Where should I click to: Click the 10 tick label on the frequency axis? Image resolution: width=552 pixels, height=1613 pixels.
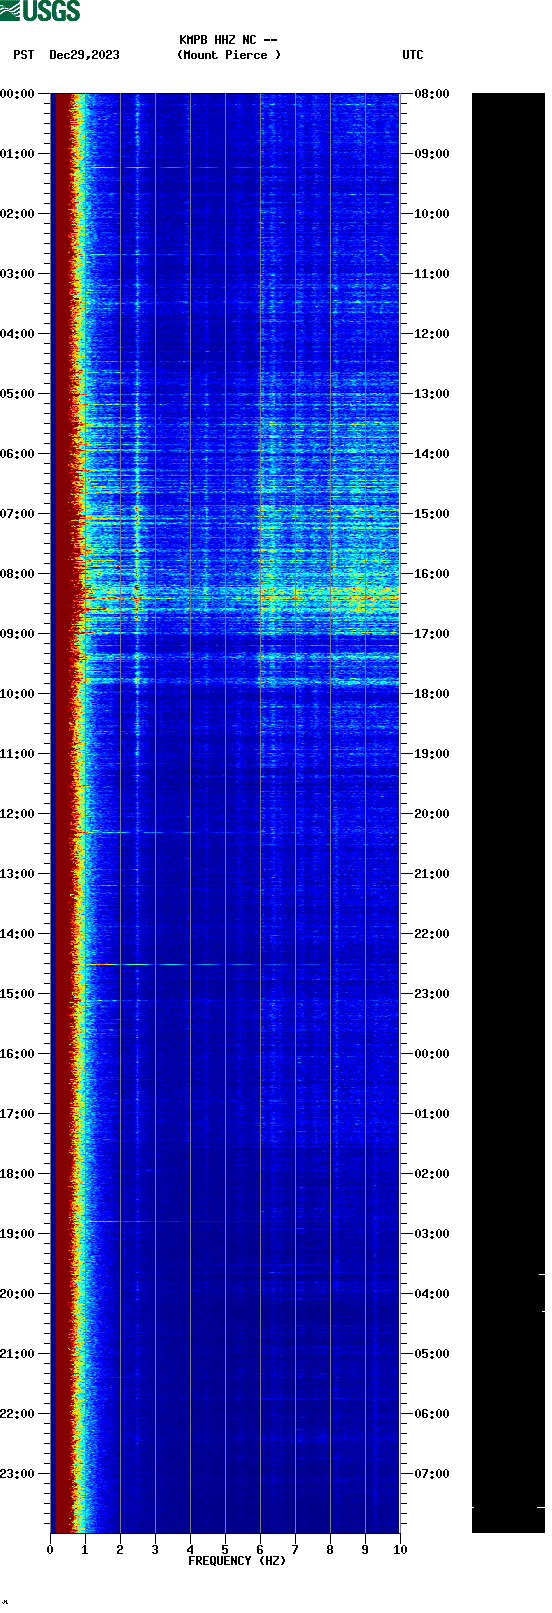pos(400,1550)
